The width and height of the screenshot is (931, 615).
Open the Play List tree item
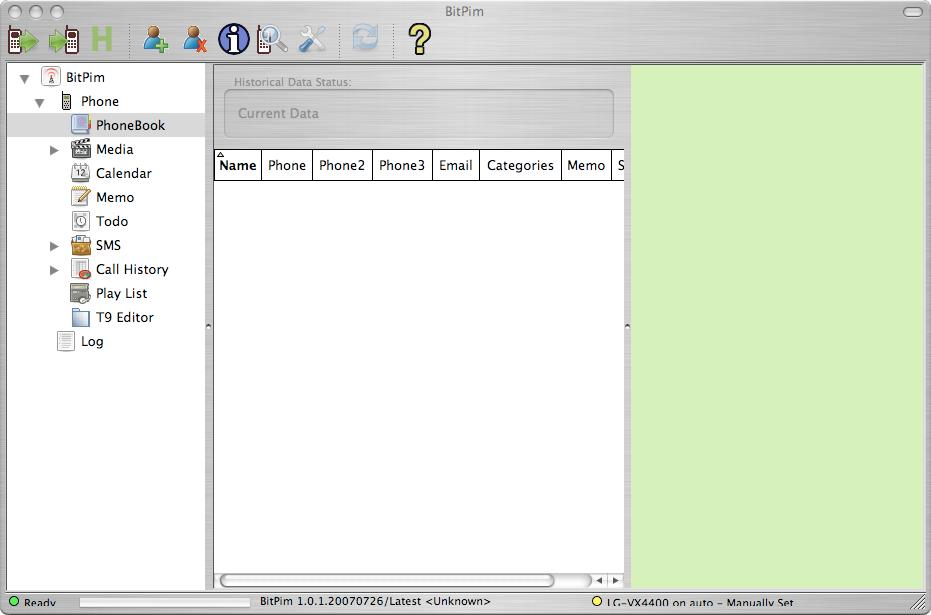point(121,293)
